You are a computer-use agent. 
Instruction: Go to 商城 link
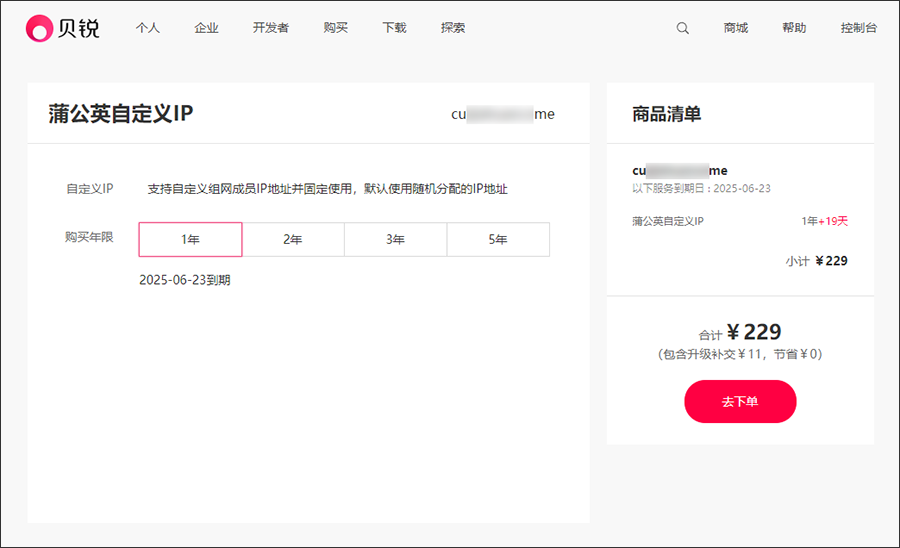pyautogui.click(x=736, y=28)
